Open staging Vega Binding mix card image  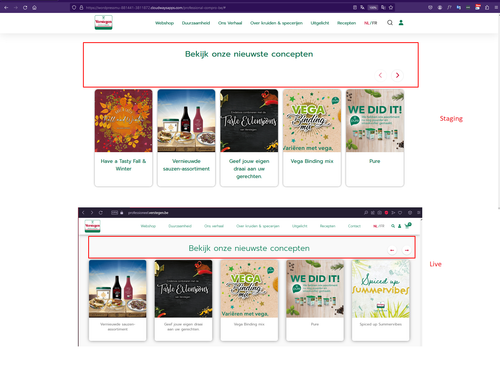[312, 121]
